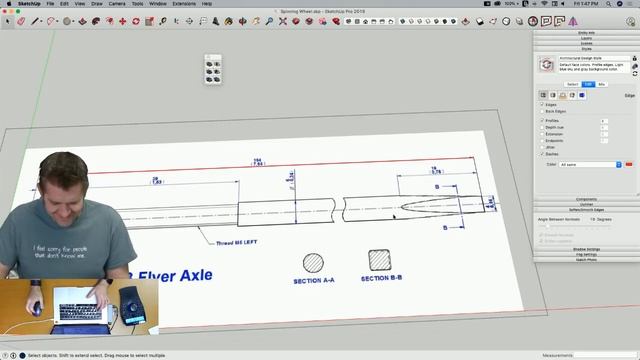Toggle the Profiles checkbox

[542, 121]
